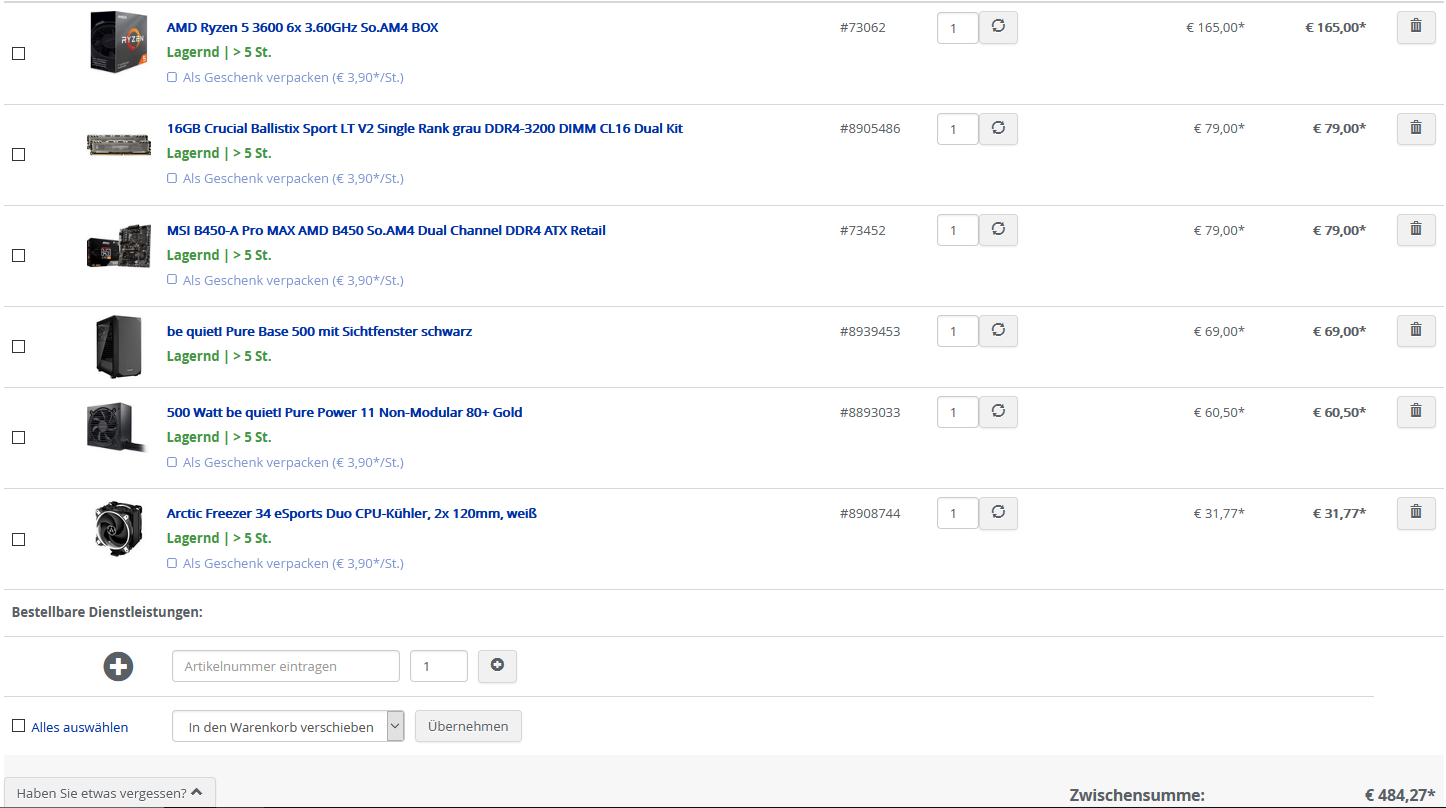The image size is (1446, 808).
Task: Open MSI B450-A Pro MAX product link
Action: pos(386,230)
